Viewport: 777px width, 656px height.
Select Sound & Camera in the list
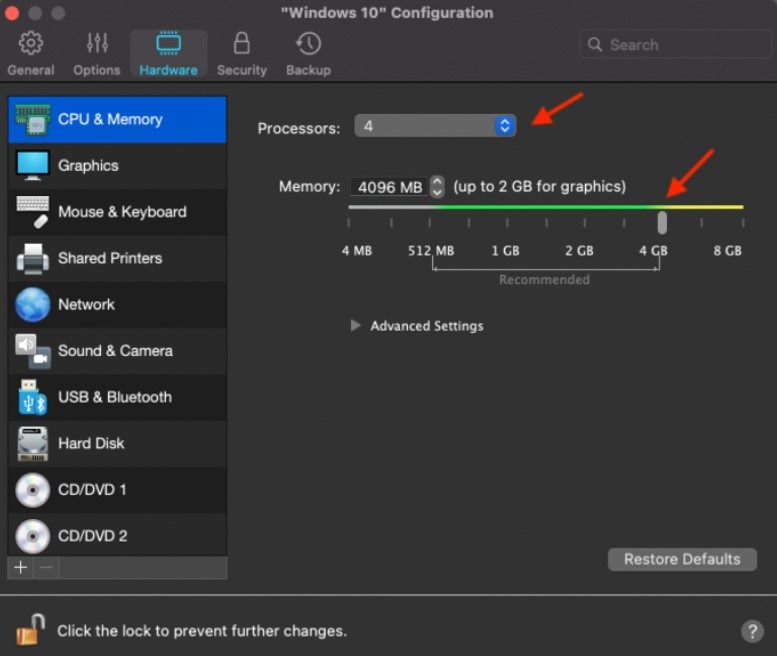[117, 351]
